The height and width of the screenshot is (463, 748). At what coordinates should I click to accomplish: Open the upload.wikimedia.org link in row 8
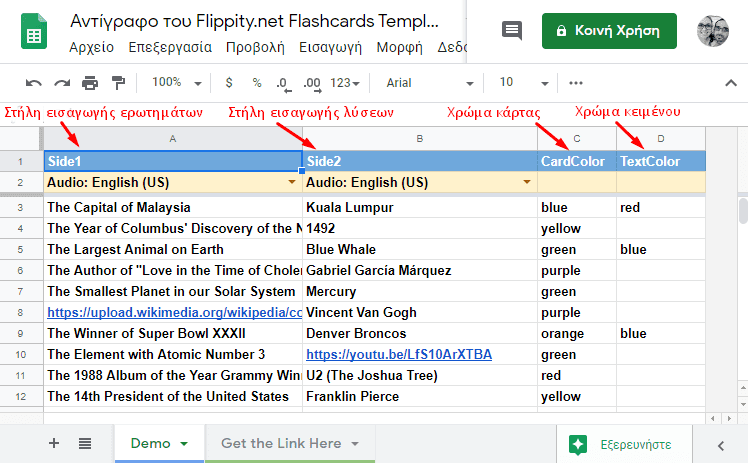[175, 312]
